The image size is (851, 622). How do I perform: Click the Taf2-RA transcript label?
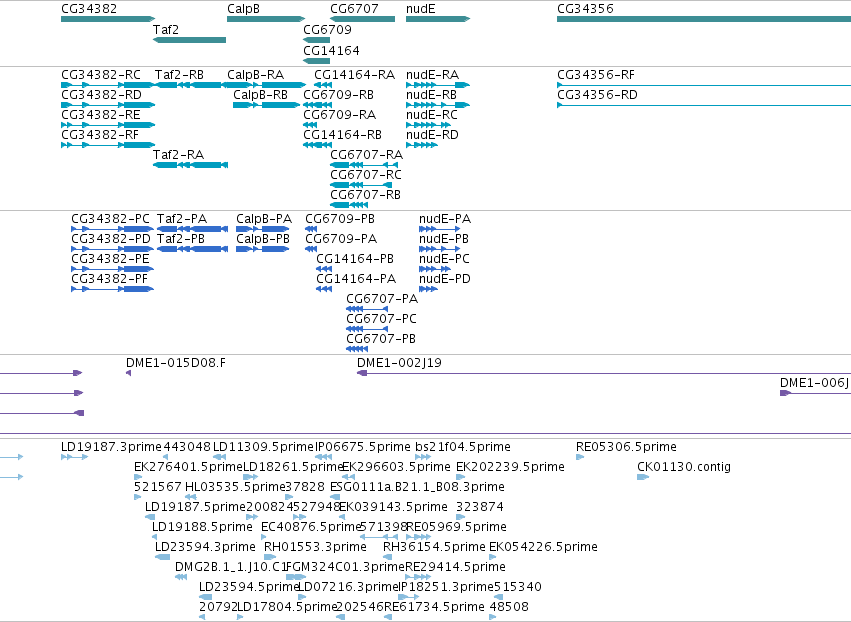pos(178,155)
